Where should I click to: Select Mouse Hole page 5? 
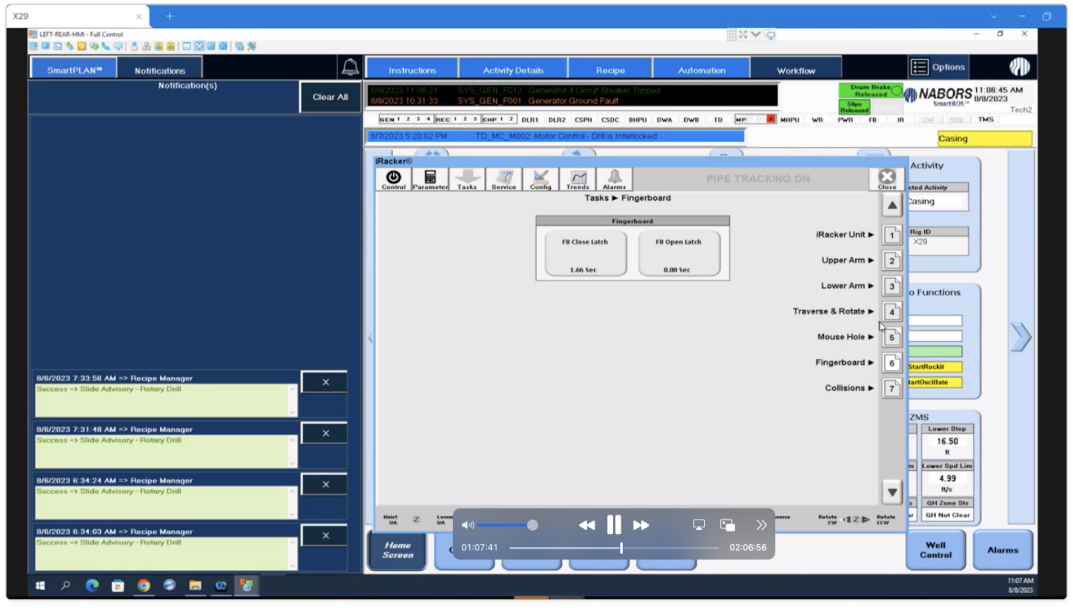click(x=892, y=337)
